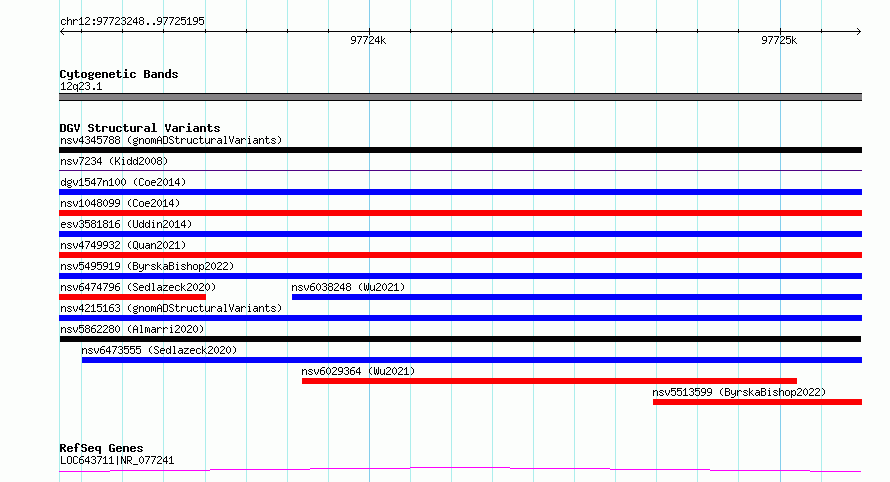
Task: Click the magenta LOC643711 gene line
Action: pyautogui.click(x=460, y=470)
